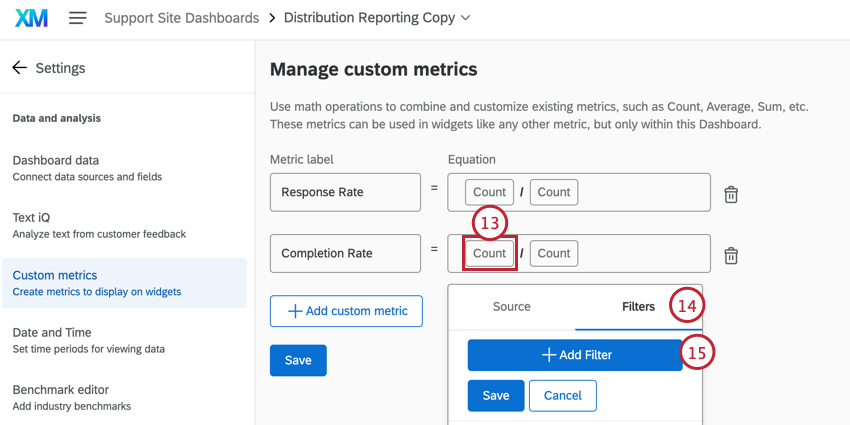Click Add custom metric button

[x=346, y=311]
